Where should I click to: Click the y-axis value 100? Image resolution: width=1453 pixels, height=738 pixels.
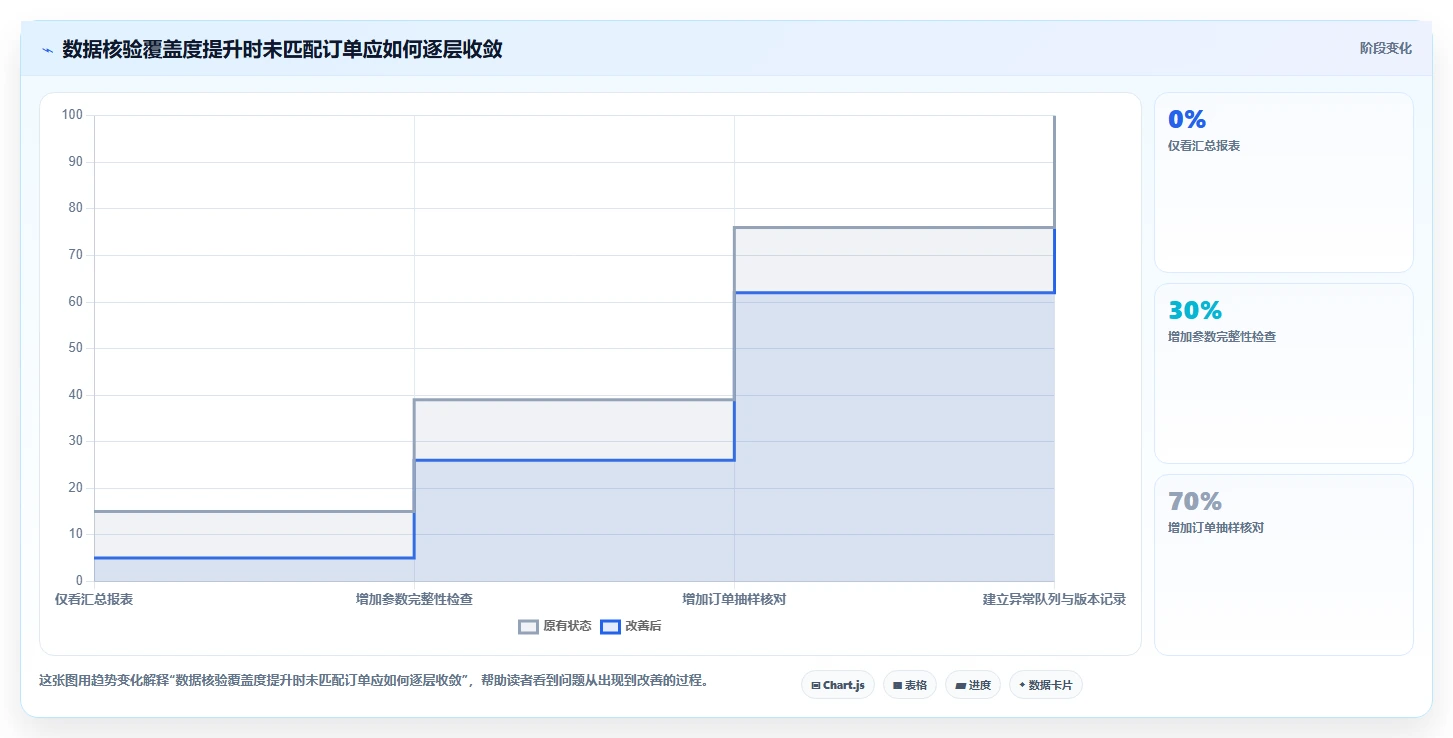pos(72,114)
